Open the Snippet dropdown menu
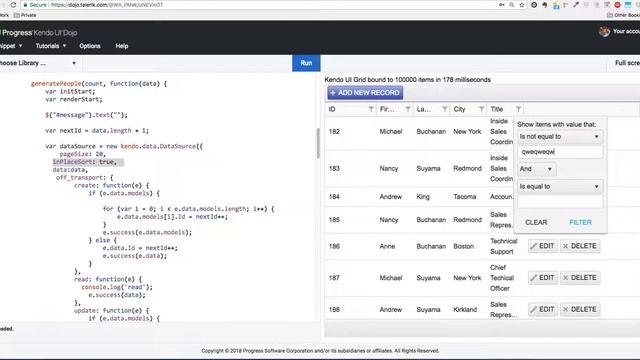The height and width of the screenshot is (360, 640). [11, 46]
